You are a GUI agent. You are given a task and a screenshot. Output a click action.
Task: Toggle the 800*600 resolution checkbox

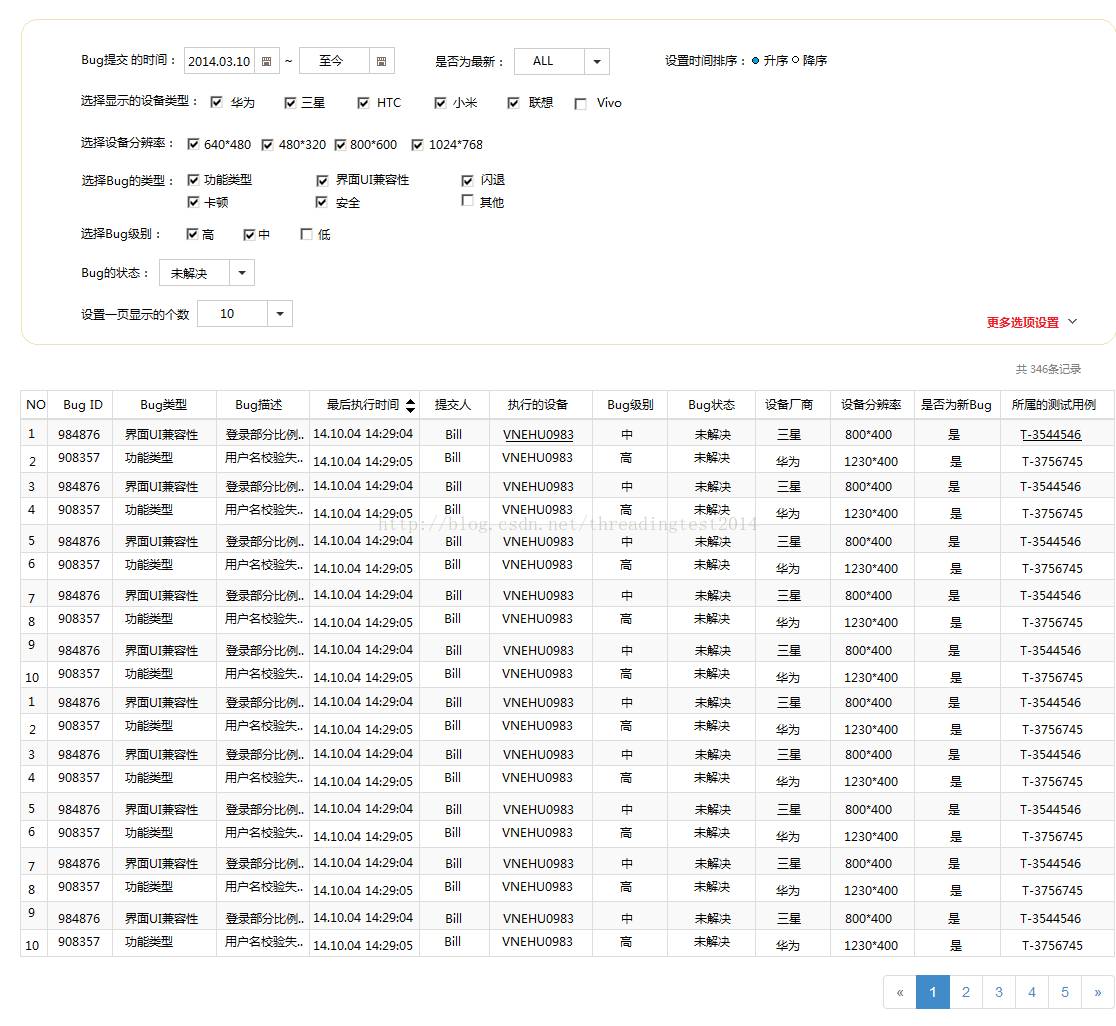[340, 144]
